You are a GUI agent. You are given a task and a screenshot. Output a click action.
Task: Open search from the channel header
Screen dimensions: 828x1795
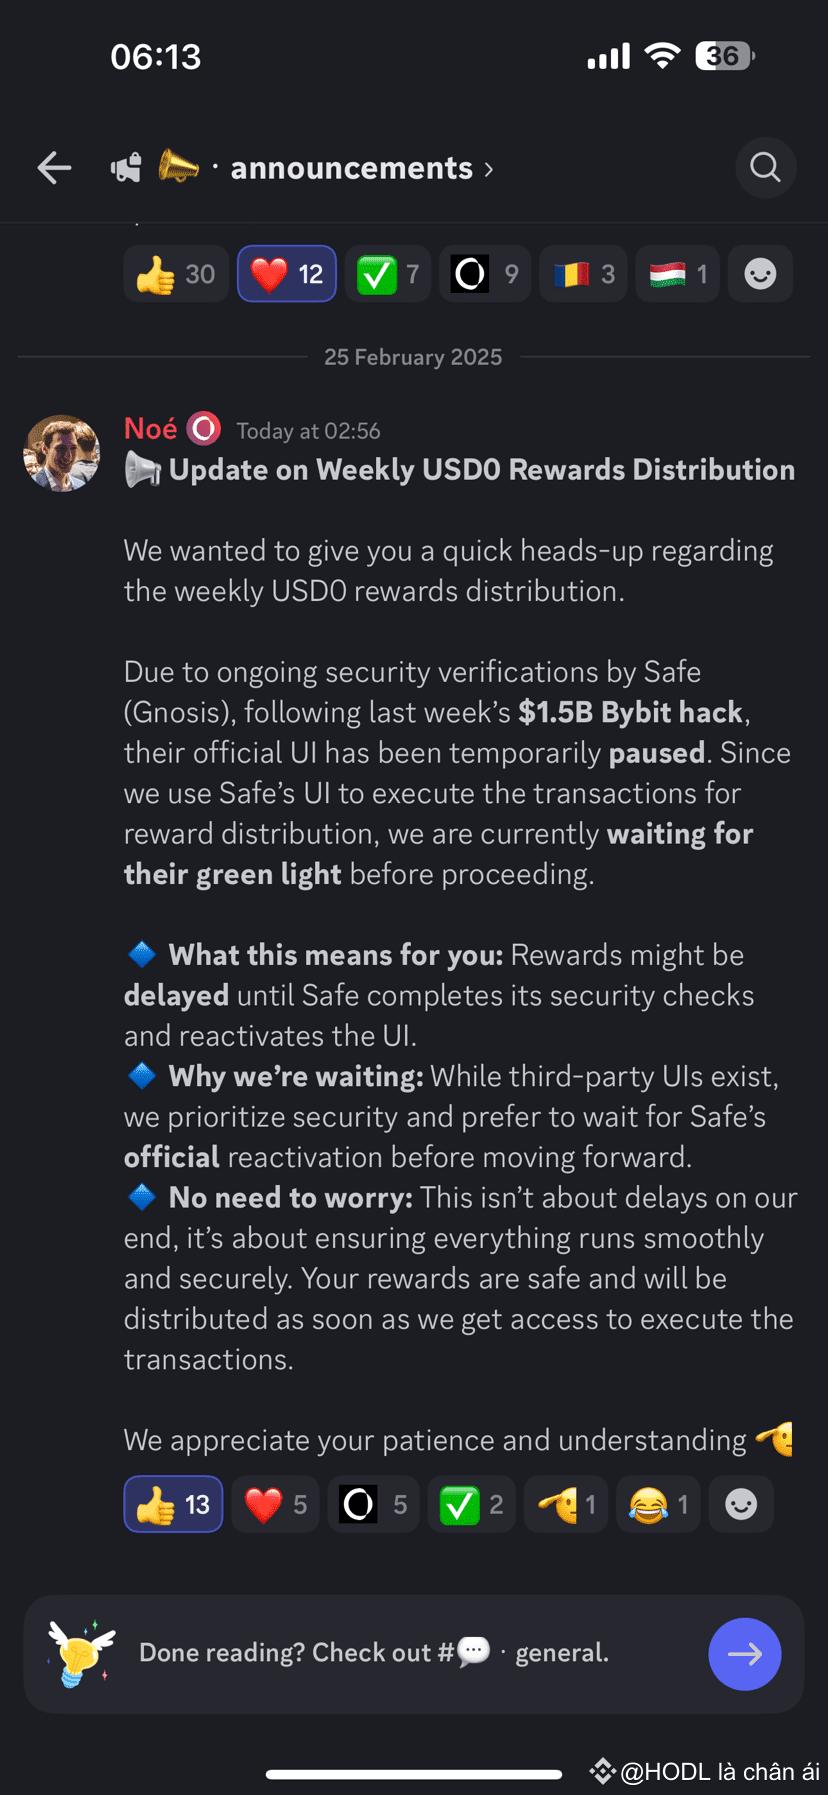[765, 167]
